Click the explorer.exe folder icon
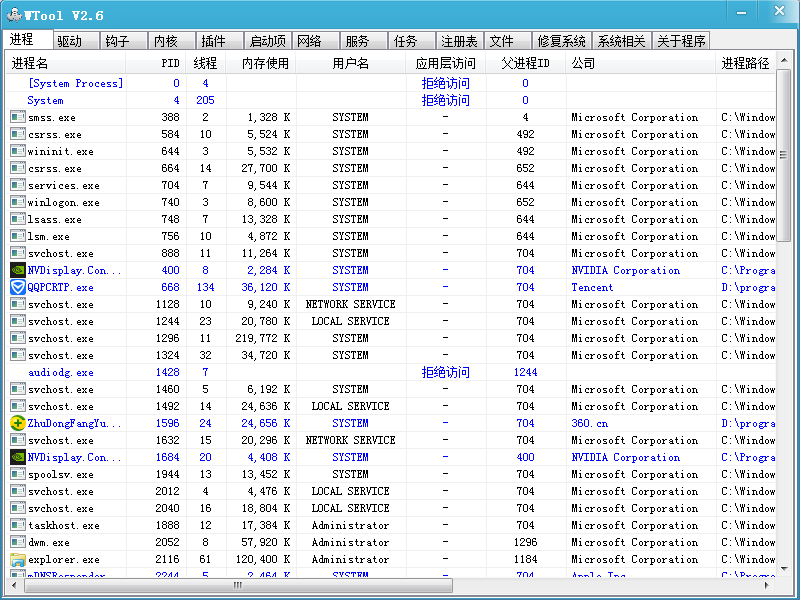 coord(18,560)
